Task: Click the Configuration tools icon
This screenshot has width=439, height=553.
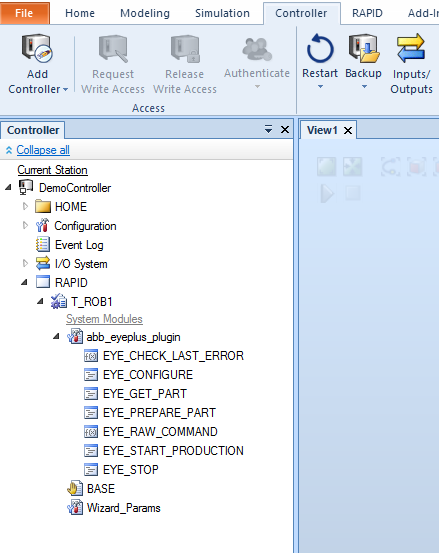Action: (42, 225)
